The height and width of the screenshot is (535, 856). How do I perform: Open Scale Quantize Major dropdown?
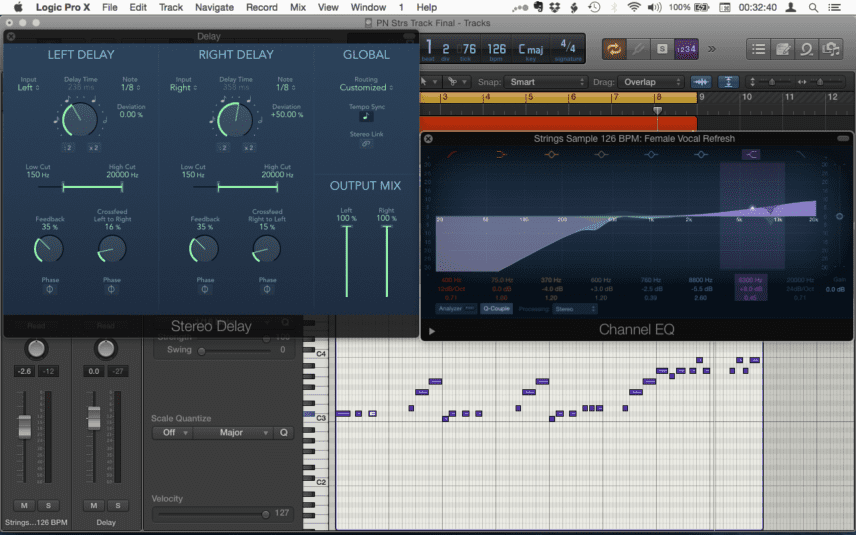tap(233, 432)
